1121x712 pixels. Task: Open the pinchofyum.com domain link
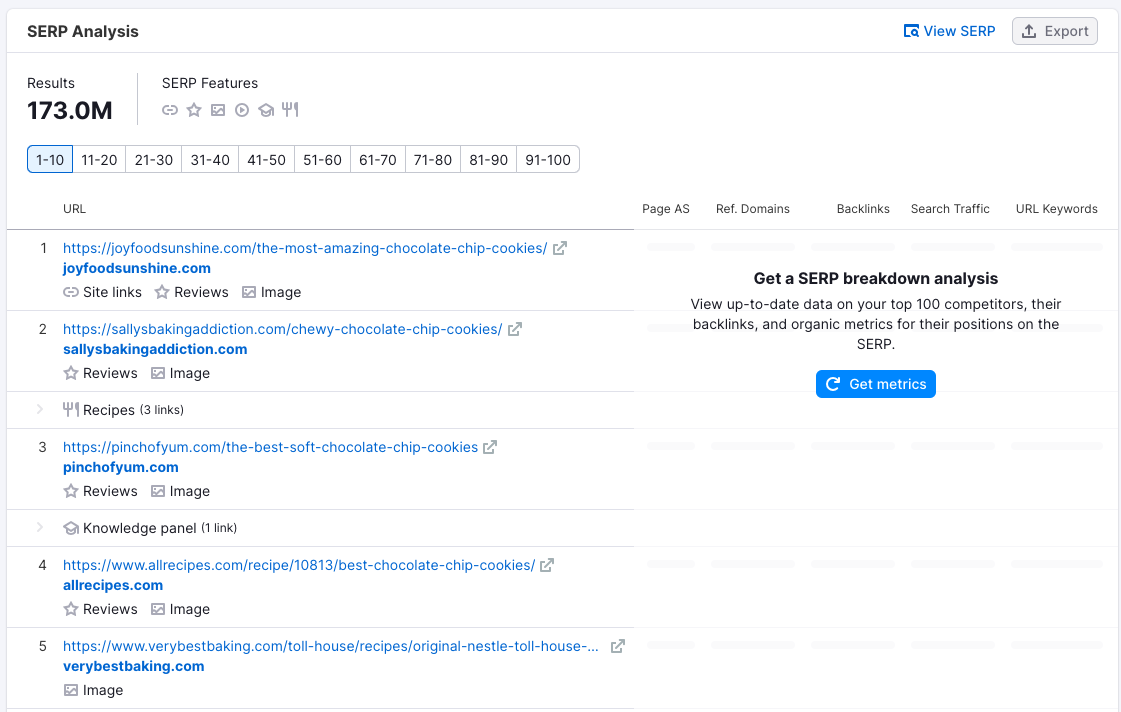pos(121,467)
